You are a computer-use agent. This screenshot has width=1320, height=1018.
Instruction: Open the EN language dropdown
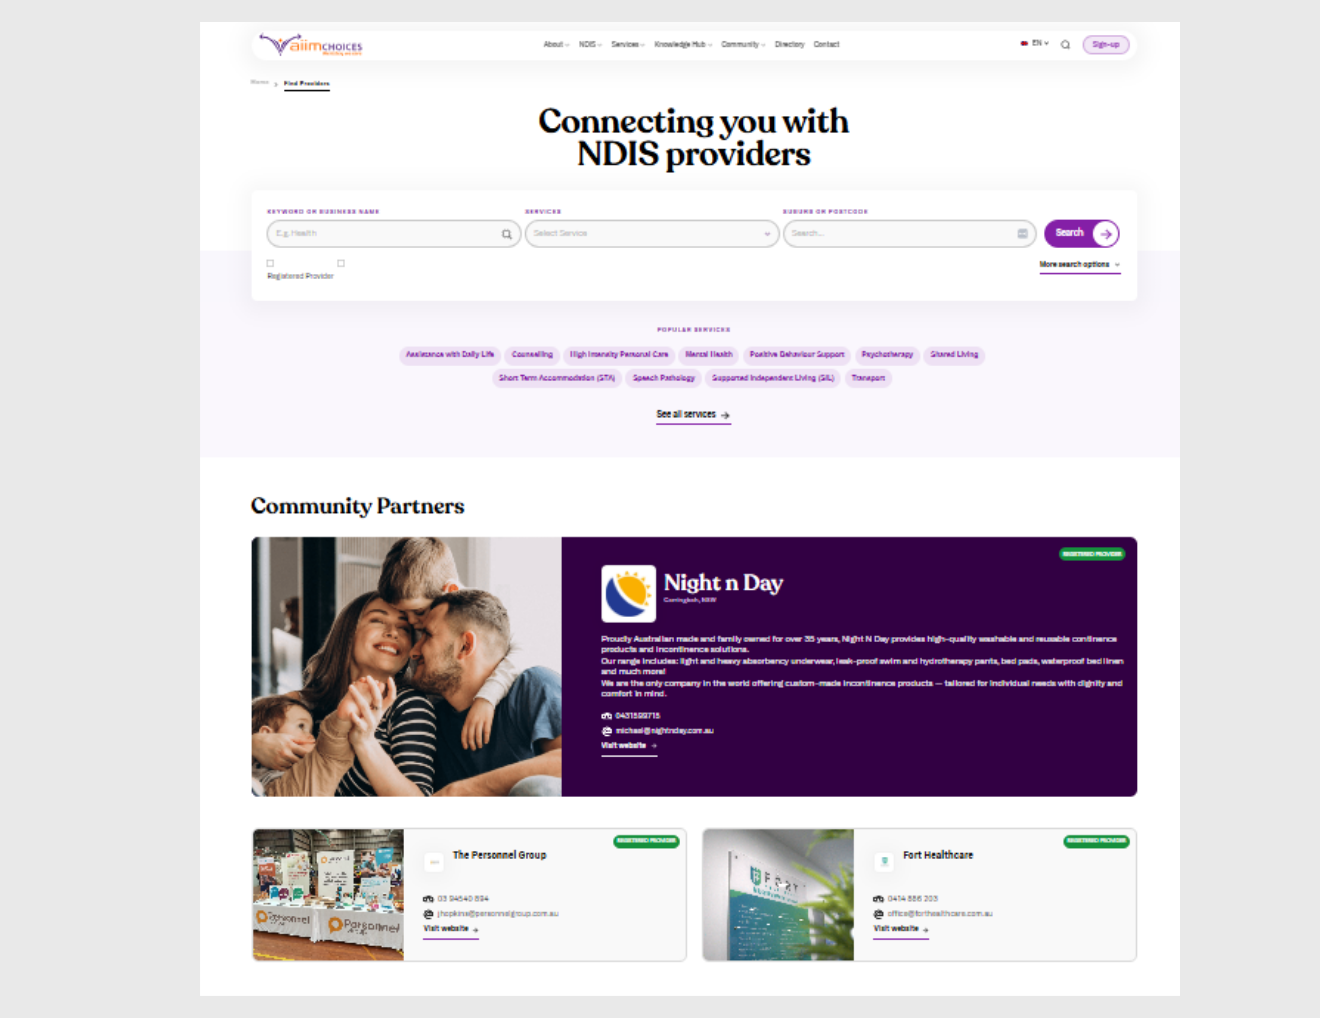coord(1034,44)
